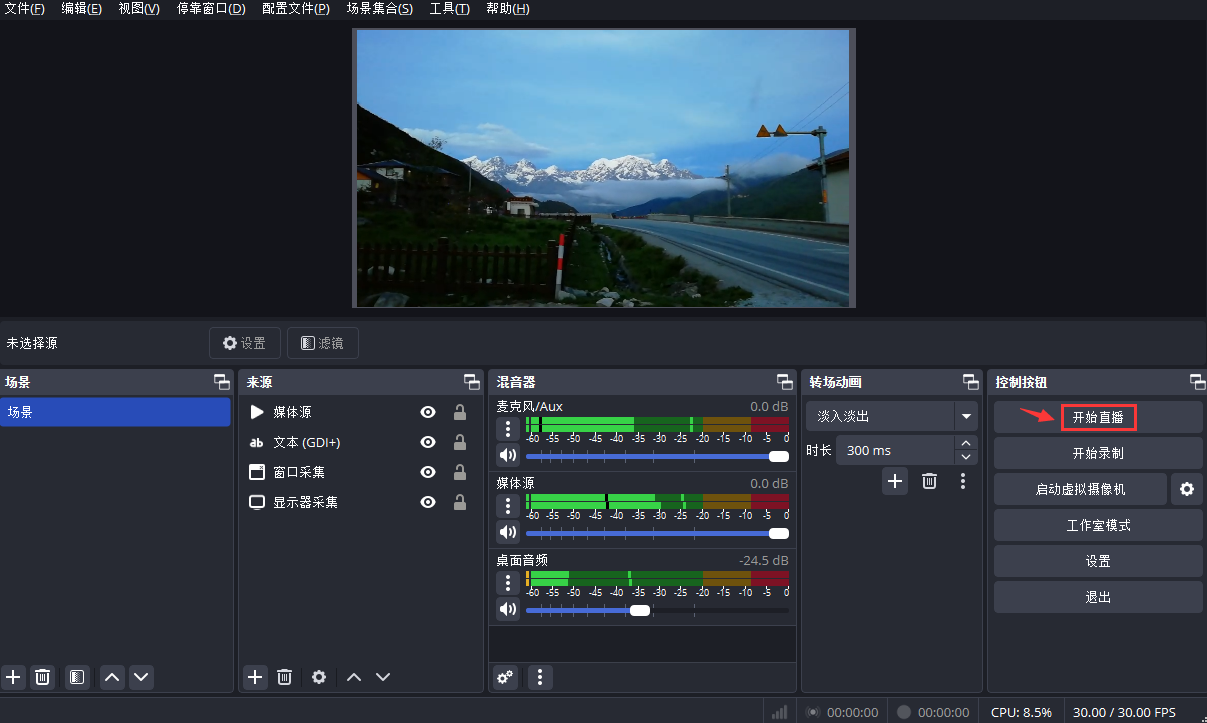
Task: Open source properties gear in 来源 panel
Action: [319, 677]
